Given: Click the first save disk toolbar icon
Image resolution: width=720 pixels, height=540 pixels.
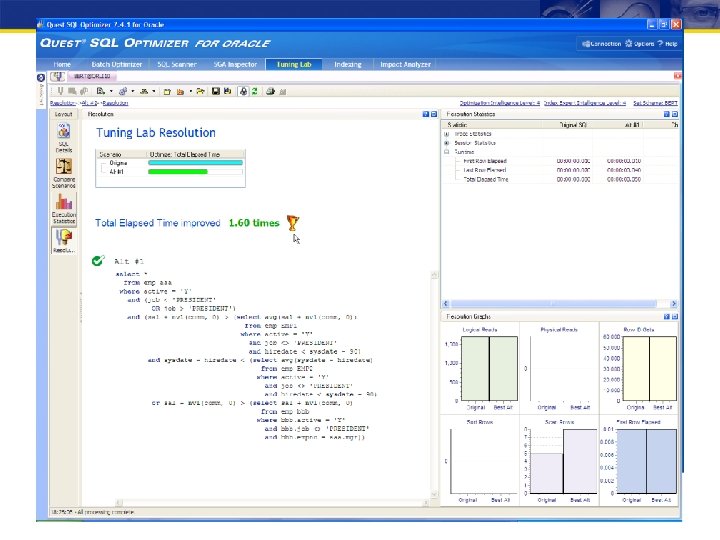Looking at the screenshot, I should tap(215, 91).
